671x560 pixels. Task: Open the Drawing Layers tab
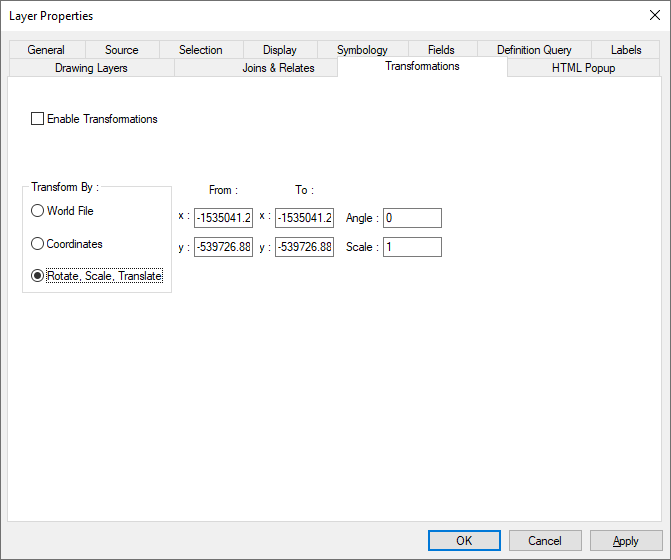click(91, 68)
